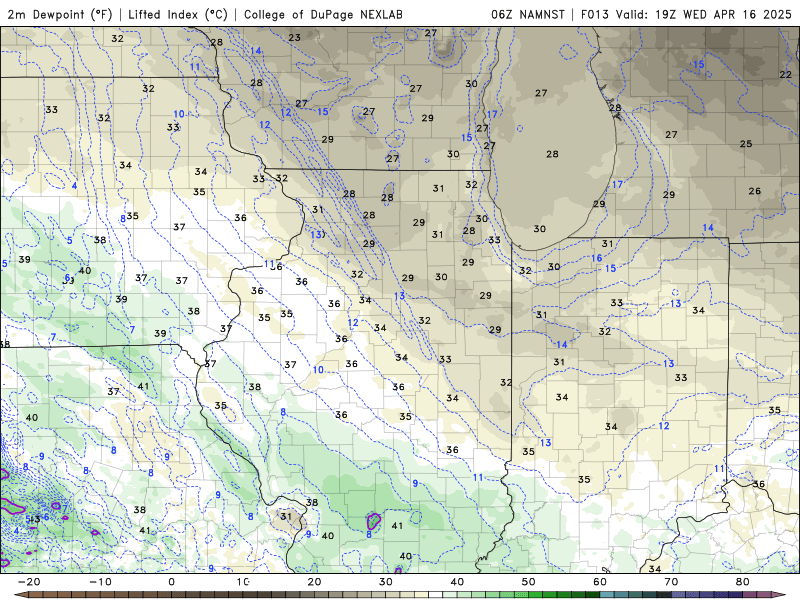Click the 80 label on the color scale
The image size is (800, 600).
pyautogui.click(x=743, y=582)
